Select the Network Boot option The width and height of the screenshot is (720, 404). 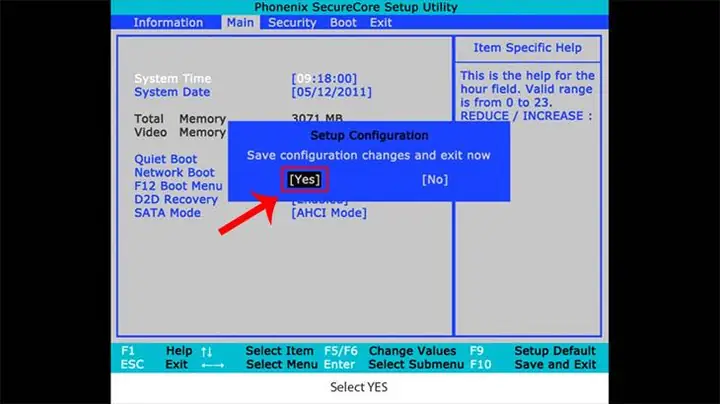[174, 173]
